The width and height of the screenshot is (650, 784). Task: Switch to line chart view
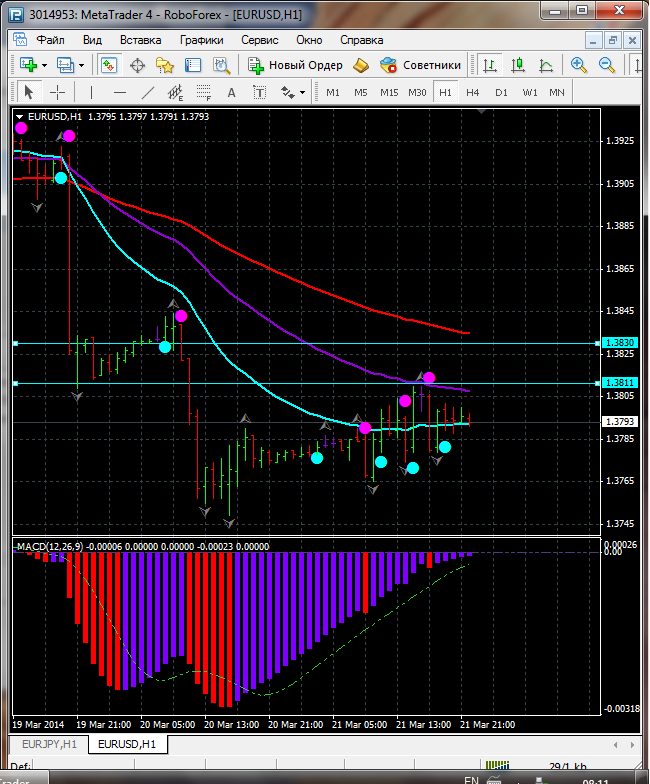pyautogui.click(x=546, y=65)
